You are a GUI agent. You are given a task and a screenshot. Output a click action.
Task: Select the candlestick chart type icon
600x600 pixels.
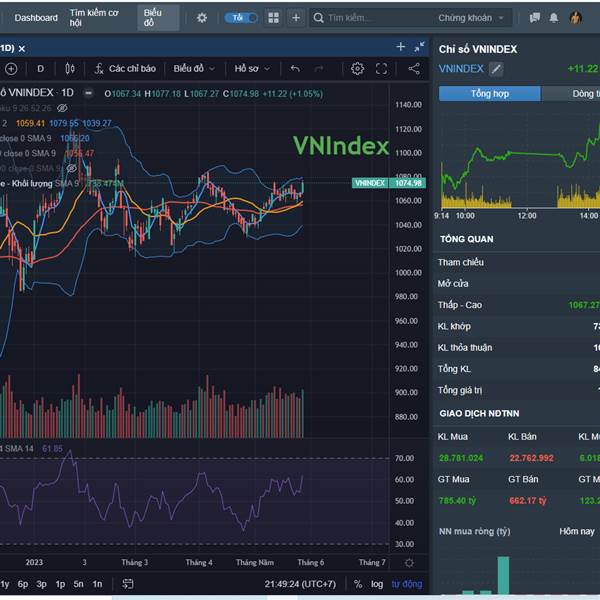70,69
